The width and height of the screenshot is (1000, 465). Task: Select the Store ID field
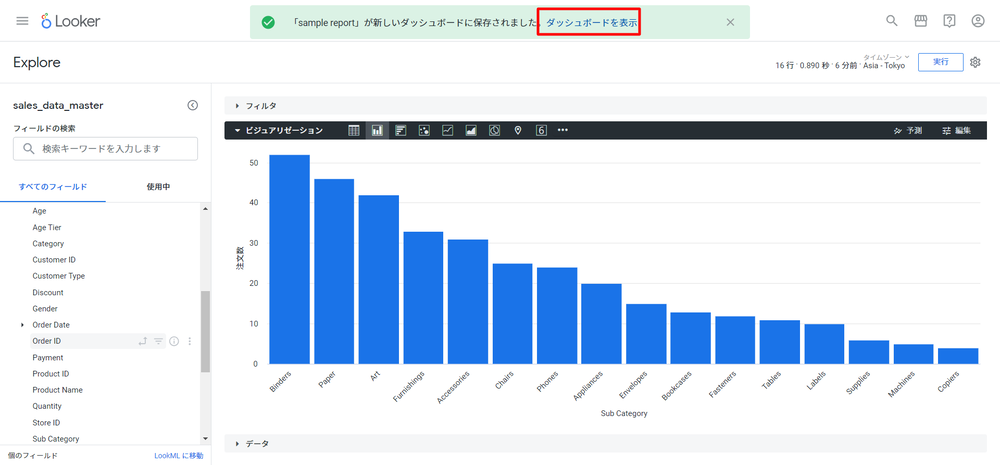tap(46, 423)
